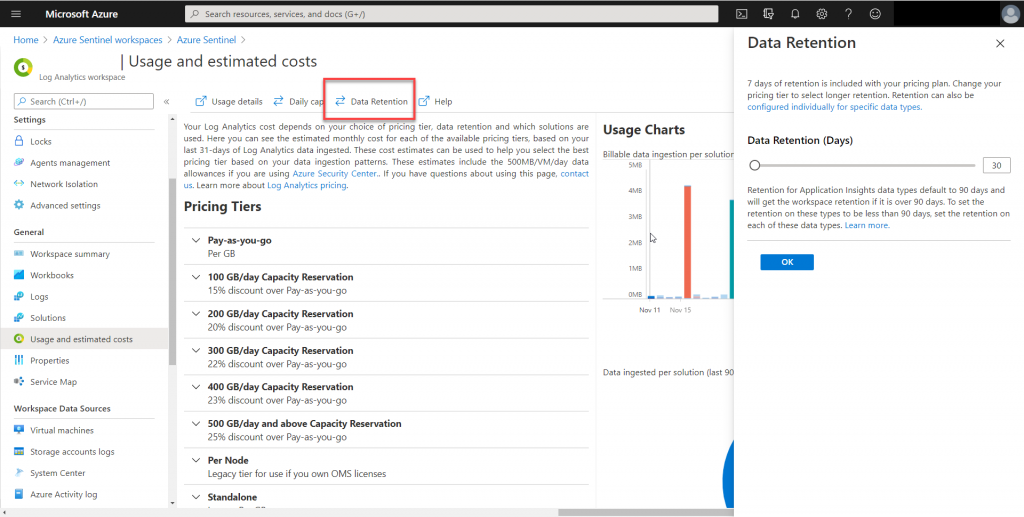Screen dimensions: 1024x517
Task: Open the help question mark icon
Action: coord(848,14)
